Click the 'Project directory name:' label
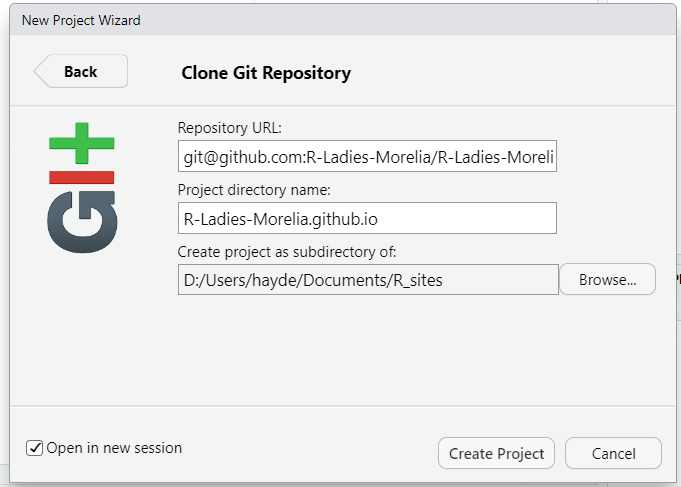 253,190
